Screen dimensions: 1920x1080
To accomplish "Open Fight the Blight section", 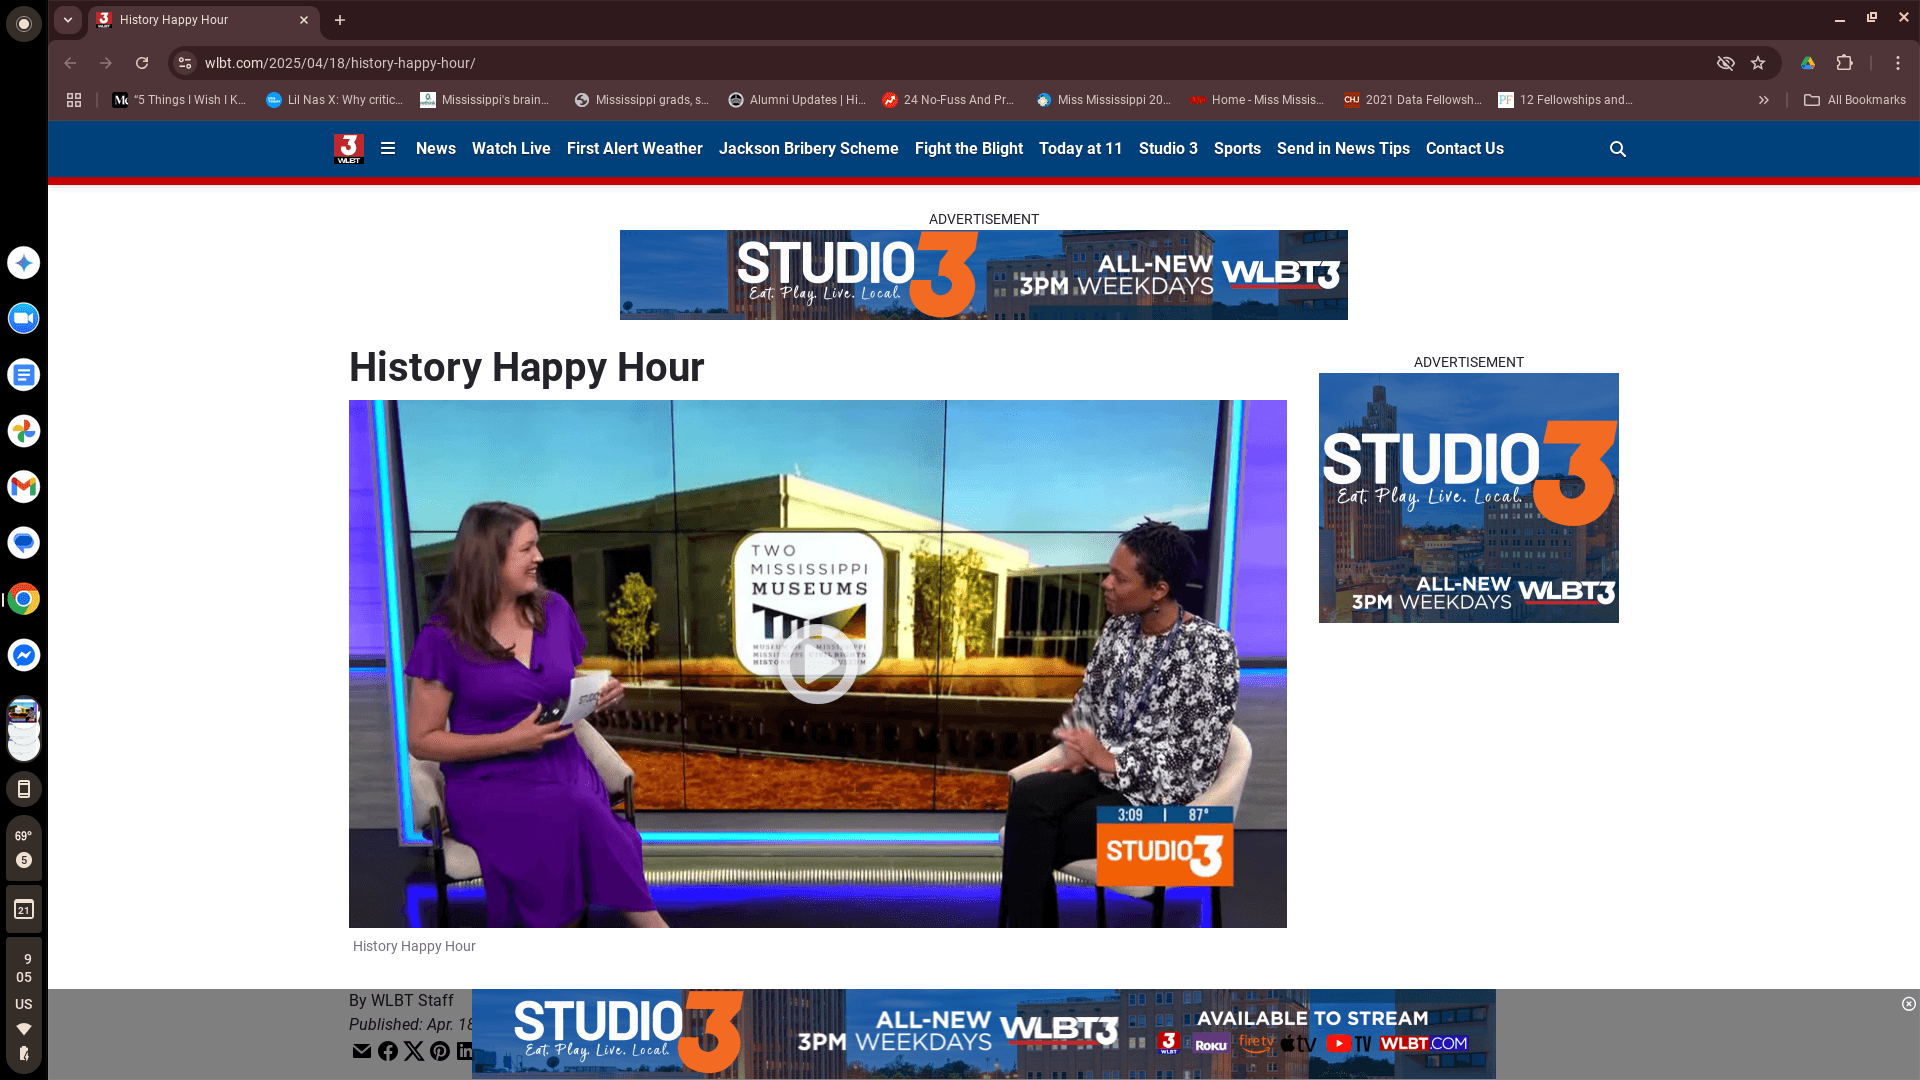I will click(969, 149).
